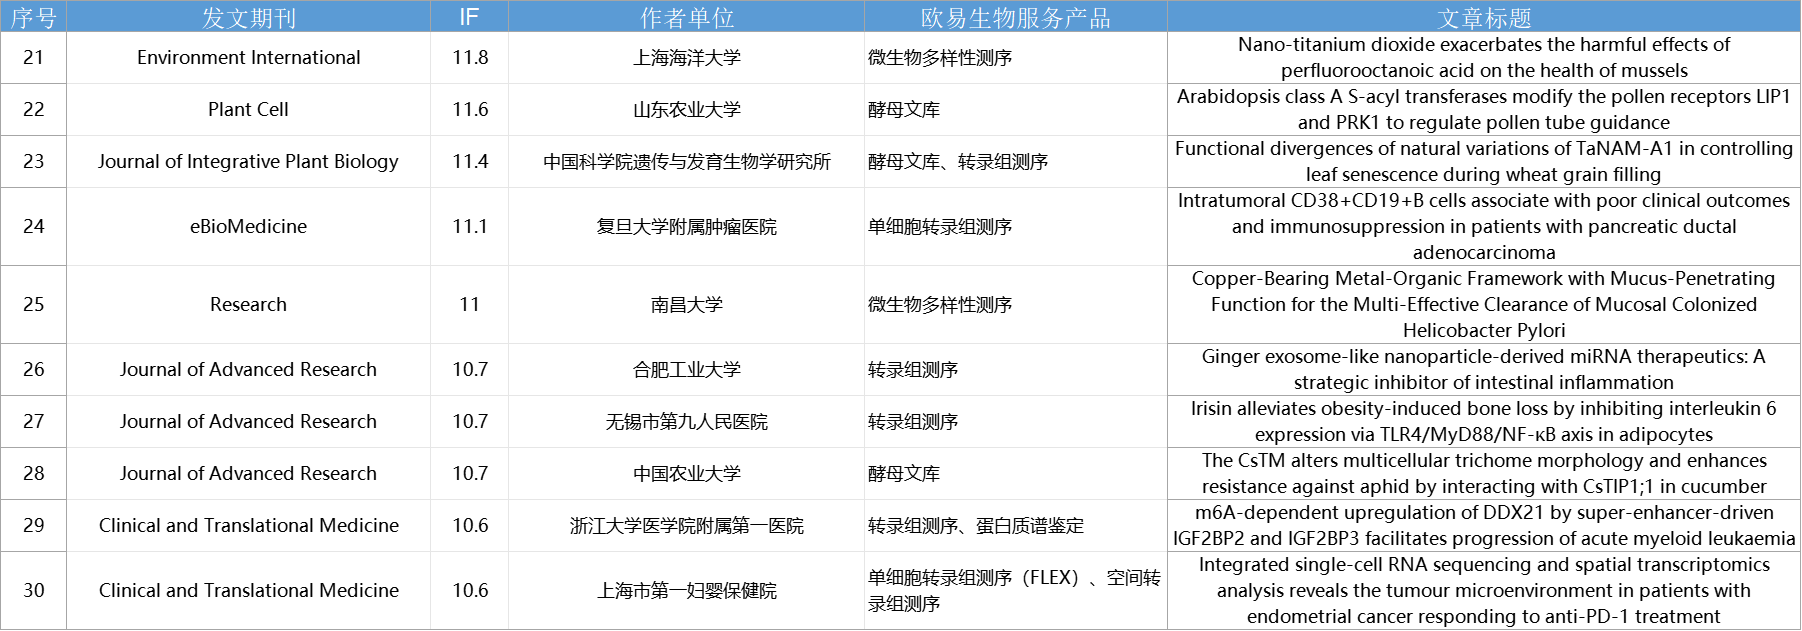Click the Irisin alleviates obesity-induced bone loss title
Viewport: 1802px width, 631px height.
[1484, 422]
